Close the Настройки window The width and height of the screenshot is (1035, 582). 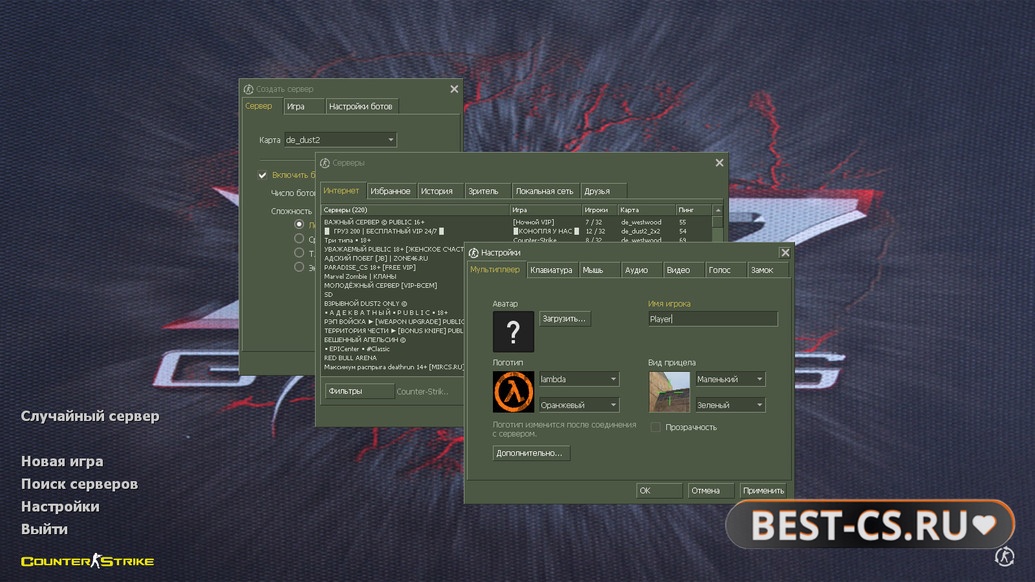coord(785,253)
